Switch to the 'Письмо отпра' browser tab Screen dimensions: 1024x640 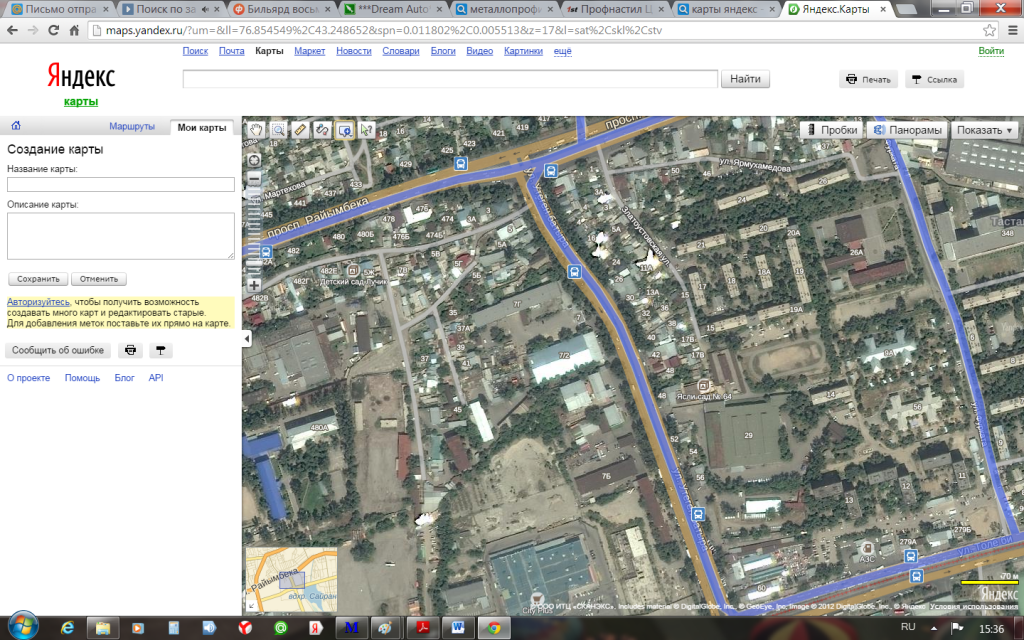coord(60,9)
